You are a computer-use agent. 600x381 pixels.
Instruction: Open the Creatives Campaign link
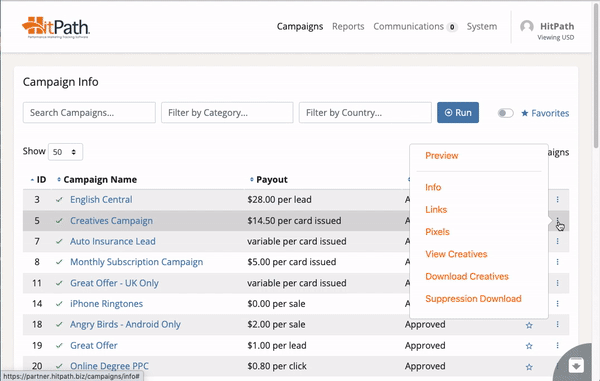(111, 221)
